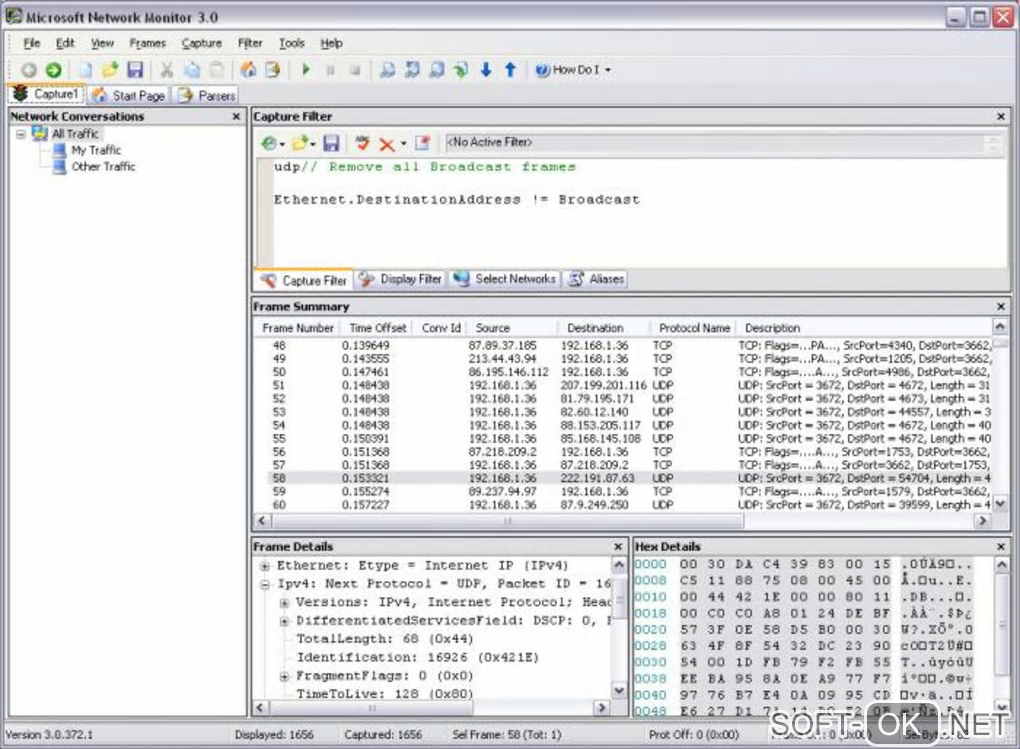This screenshot has width=1020, height=749.
Task: Open the Frames menu
Action: tap(148, 43)
